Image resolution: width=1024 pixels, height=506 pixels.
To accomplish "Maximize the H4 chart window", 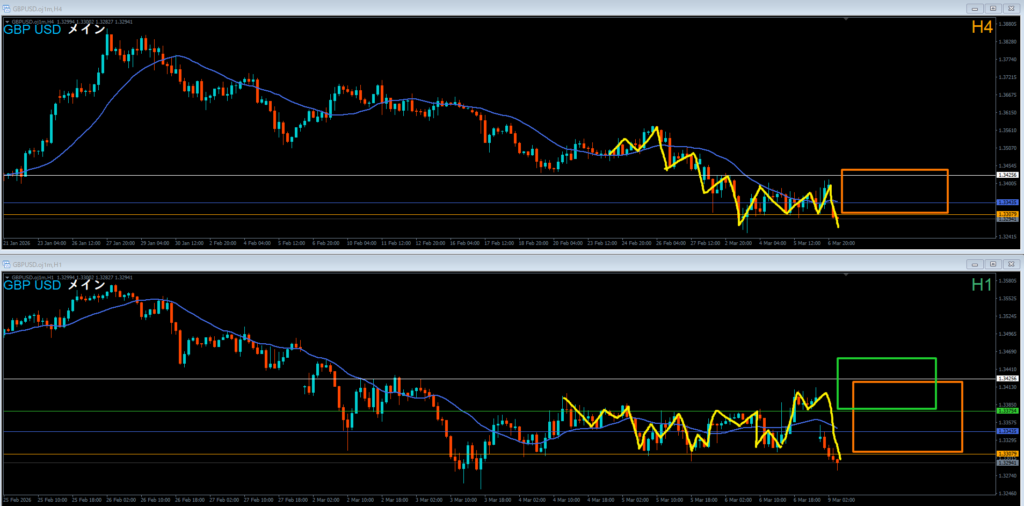I will tap(993, 8).
